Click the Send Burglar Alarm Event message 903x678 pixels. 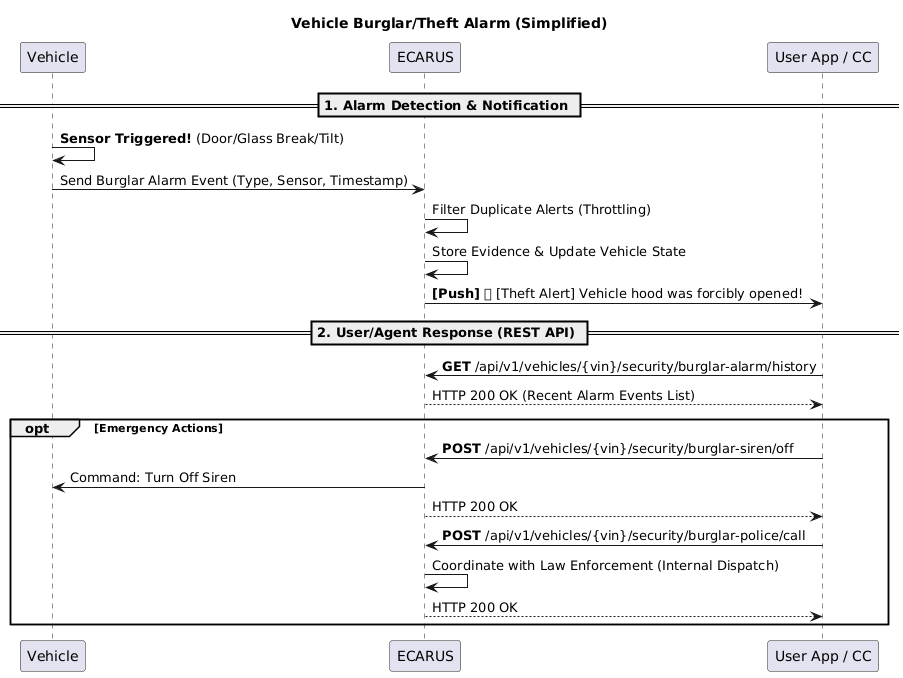234,181
